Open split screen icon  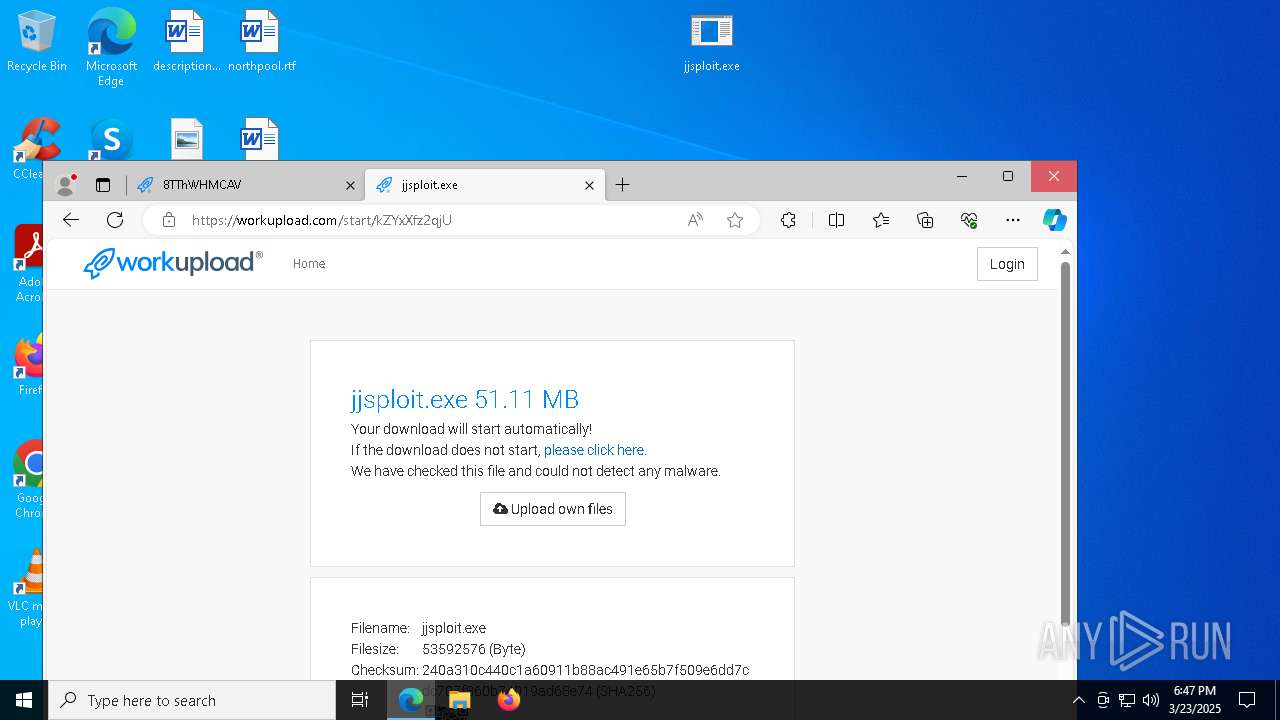[x=837, y=220]
